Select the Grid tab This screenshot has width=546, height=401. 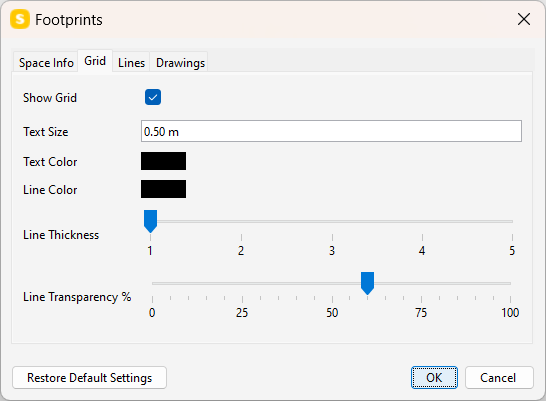point(95,61)
